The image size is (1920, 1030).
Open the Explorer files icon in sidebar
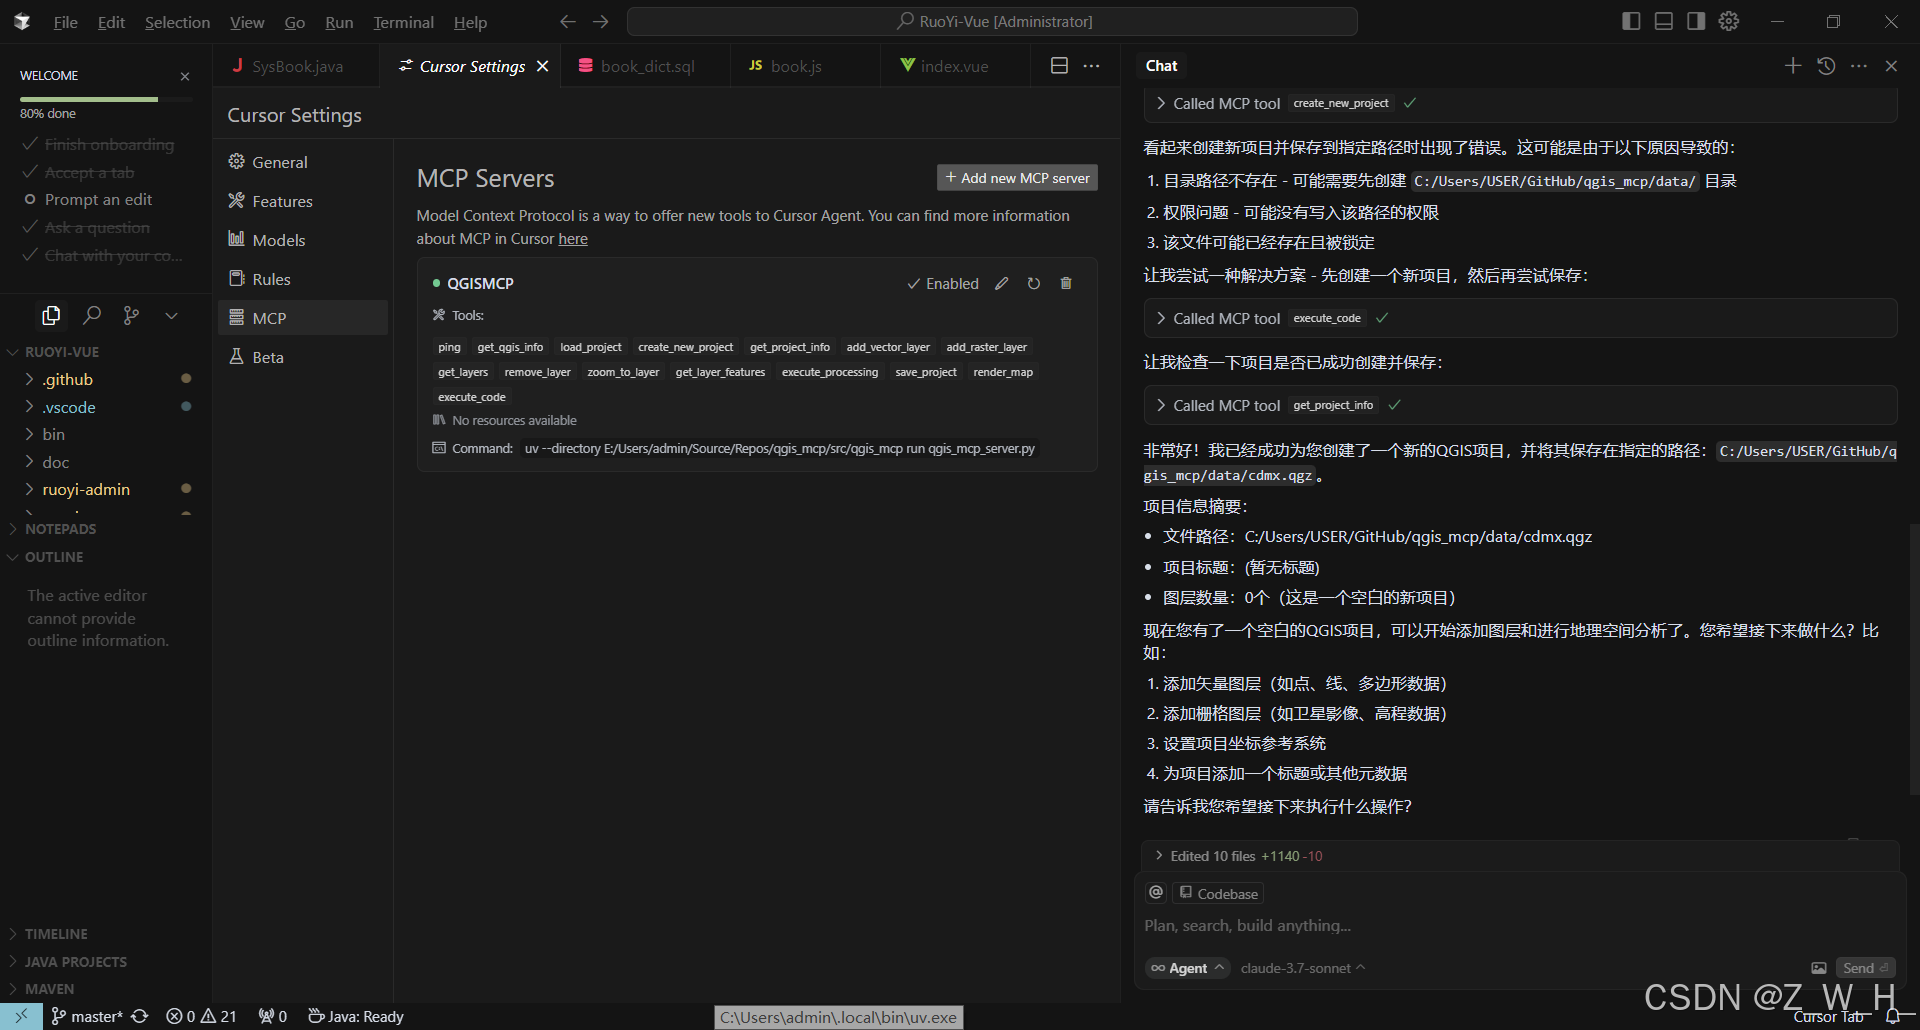[51, 316]
